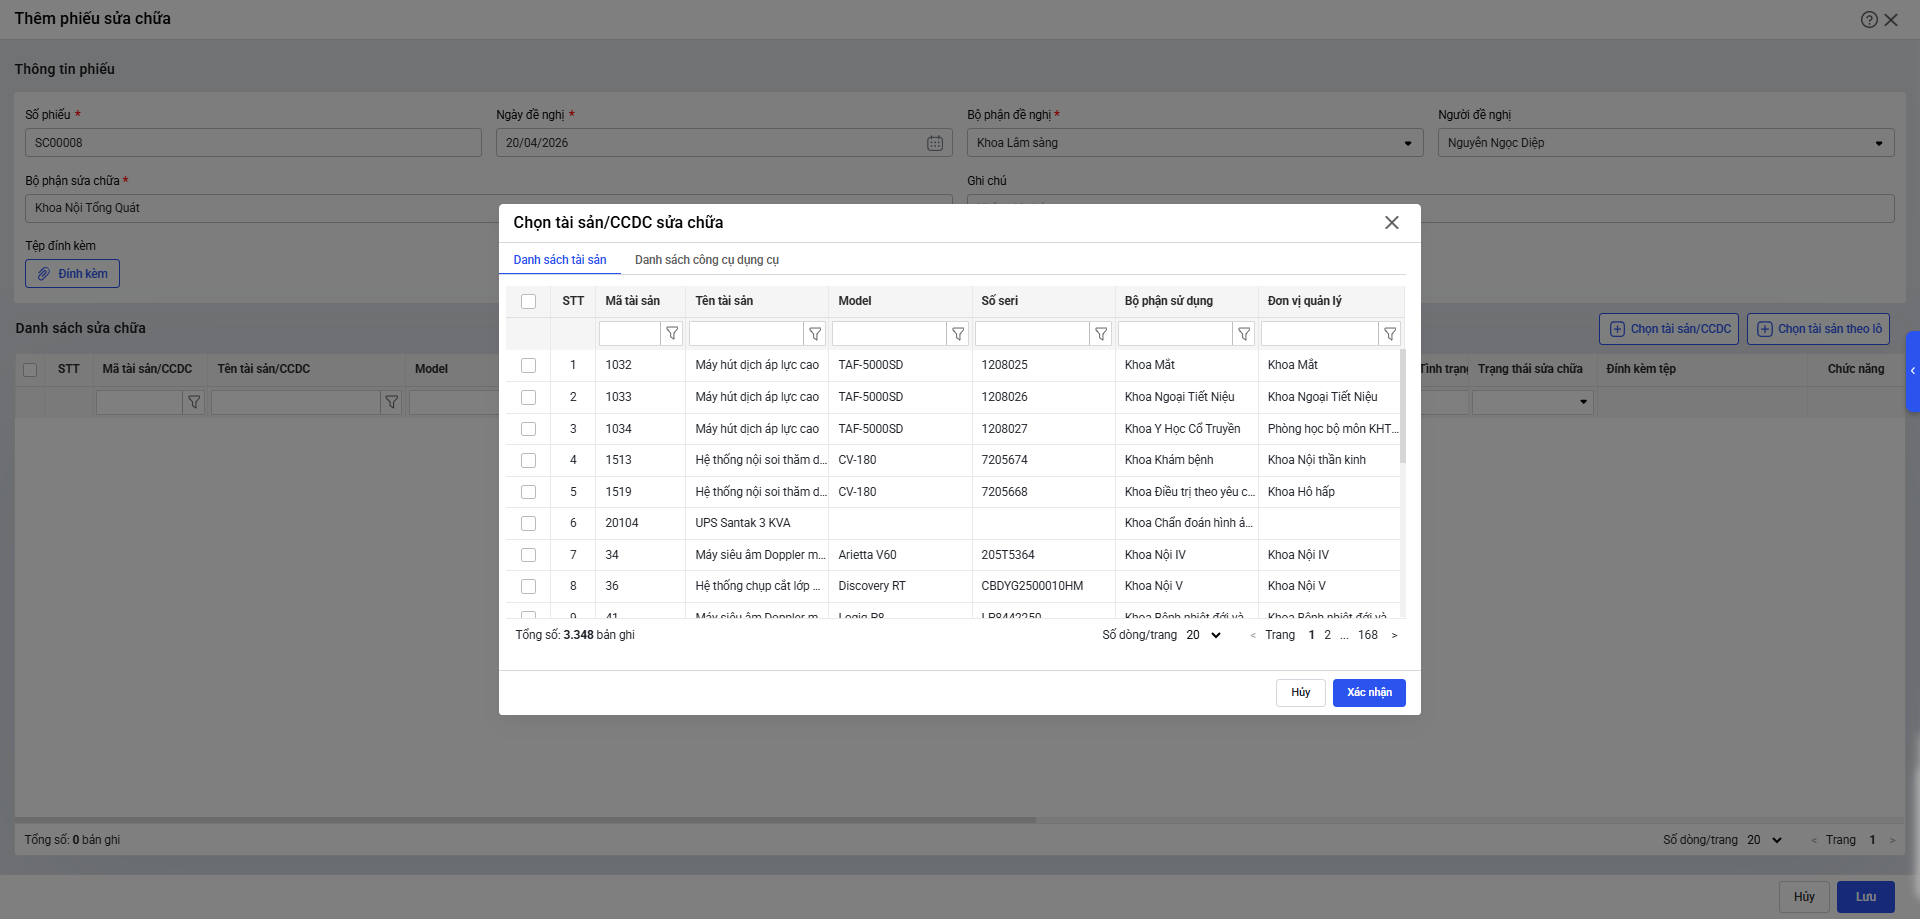Click filter icon for Số seri column

pos(1101,334)
